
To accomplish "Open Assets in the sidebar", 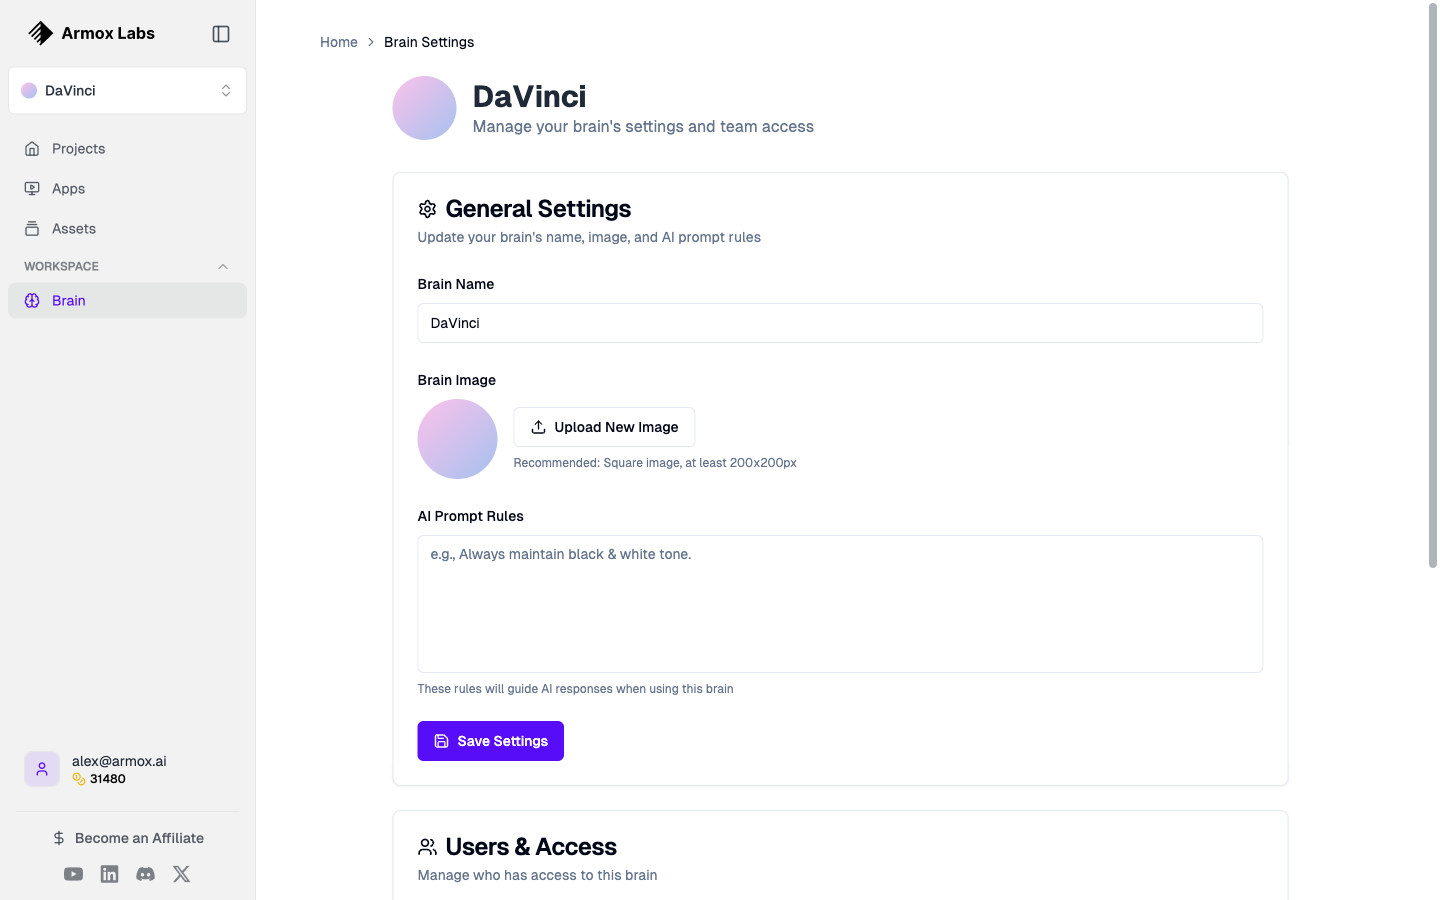I will pyautogui.click(x=74, y=229).
